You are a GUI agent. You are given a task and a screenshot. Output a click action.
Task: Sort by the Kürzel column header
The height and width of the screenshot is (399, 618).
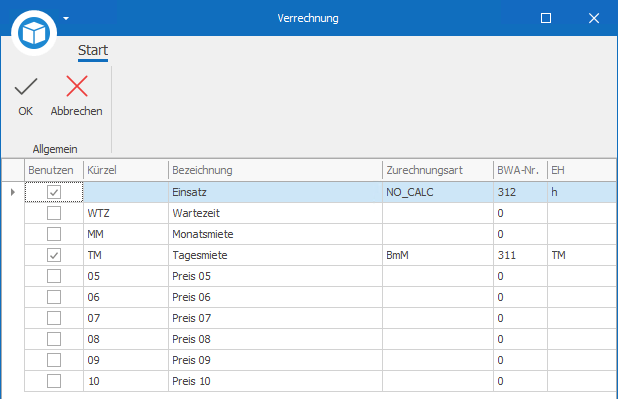click(126, 170)
